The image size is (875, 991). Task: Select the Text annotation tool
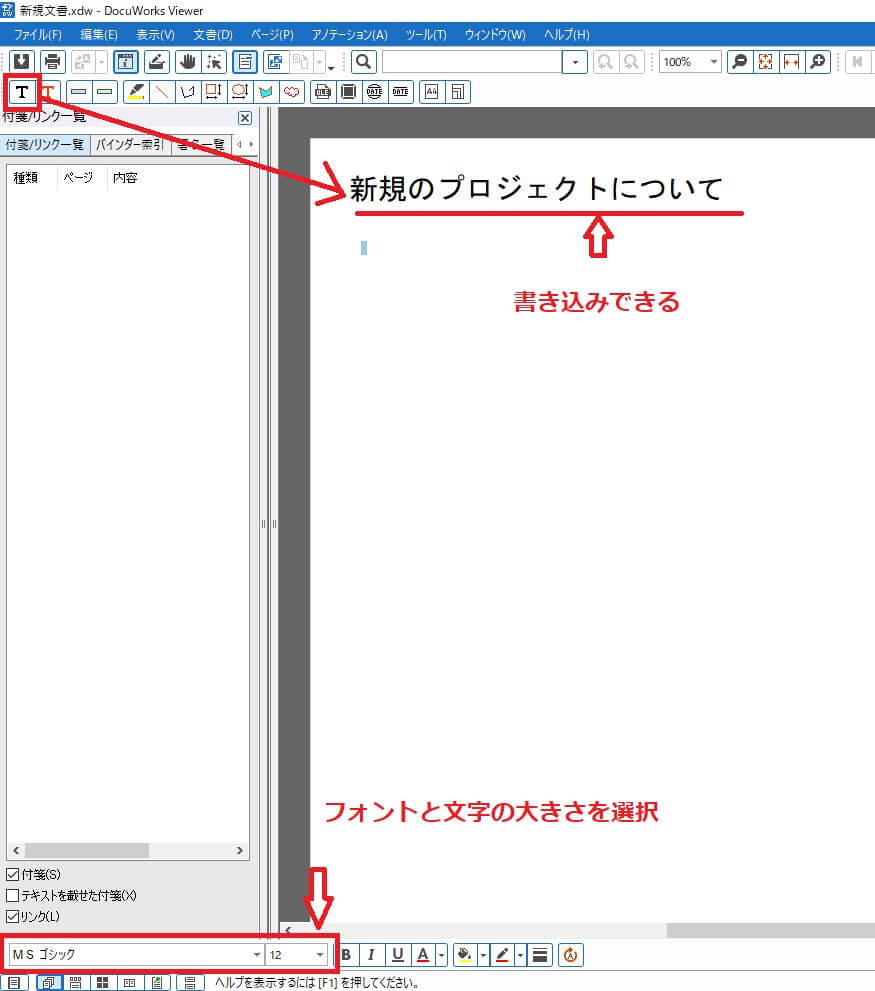tap(21, 92)
